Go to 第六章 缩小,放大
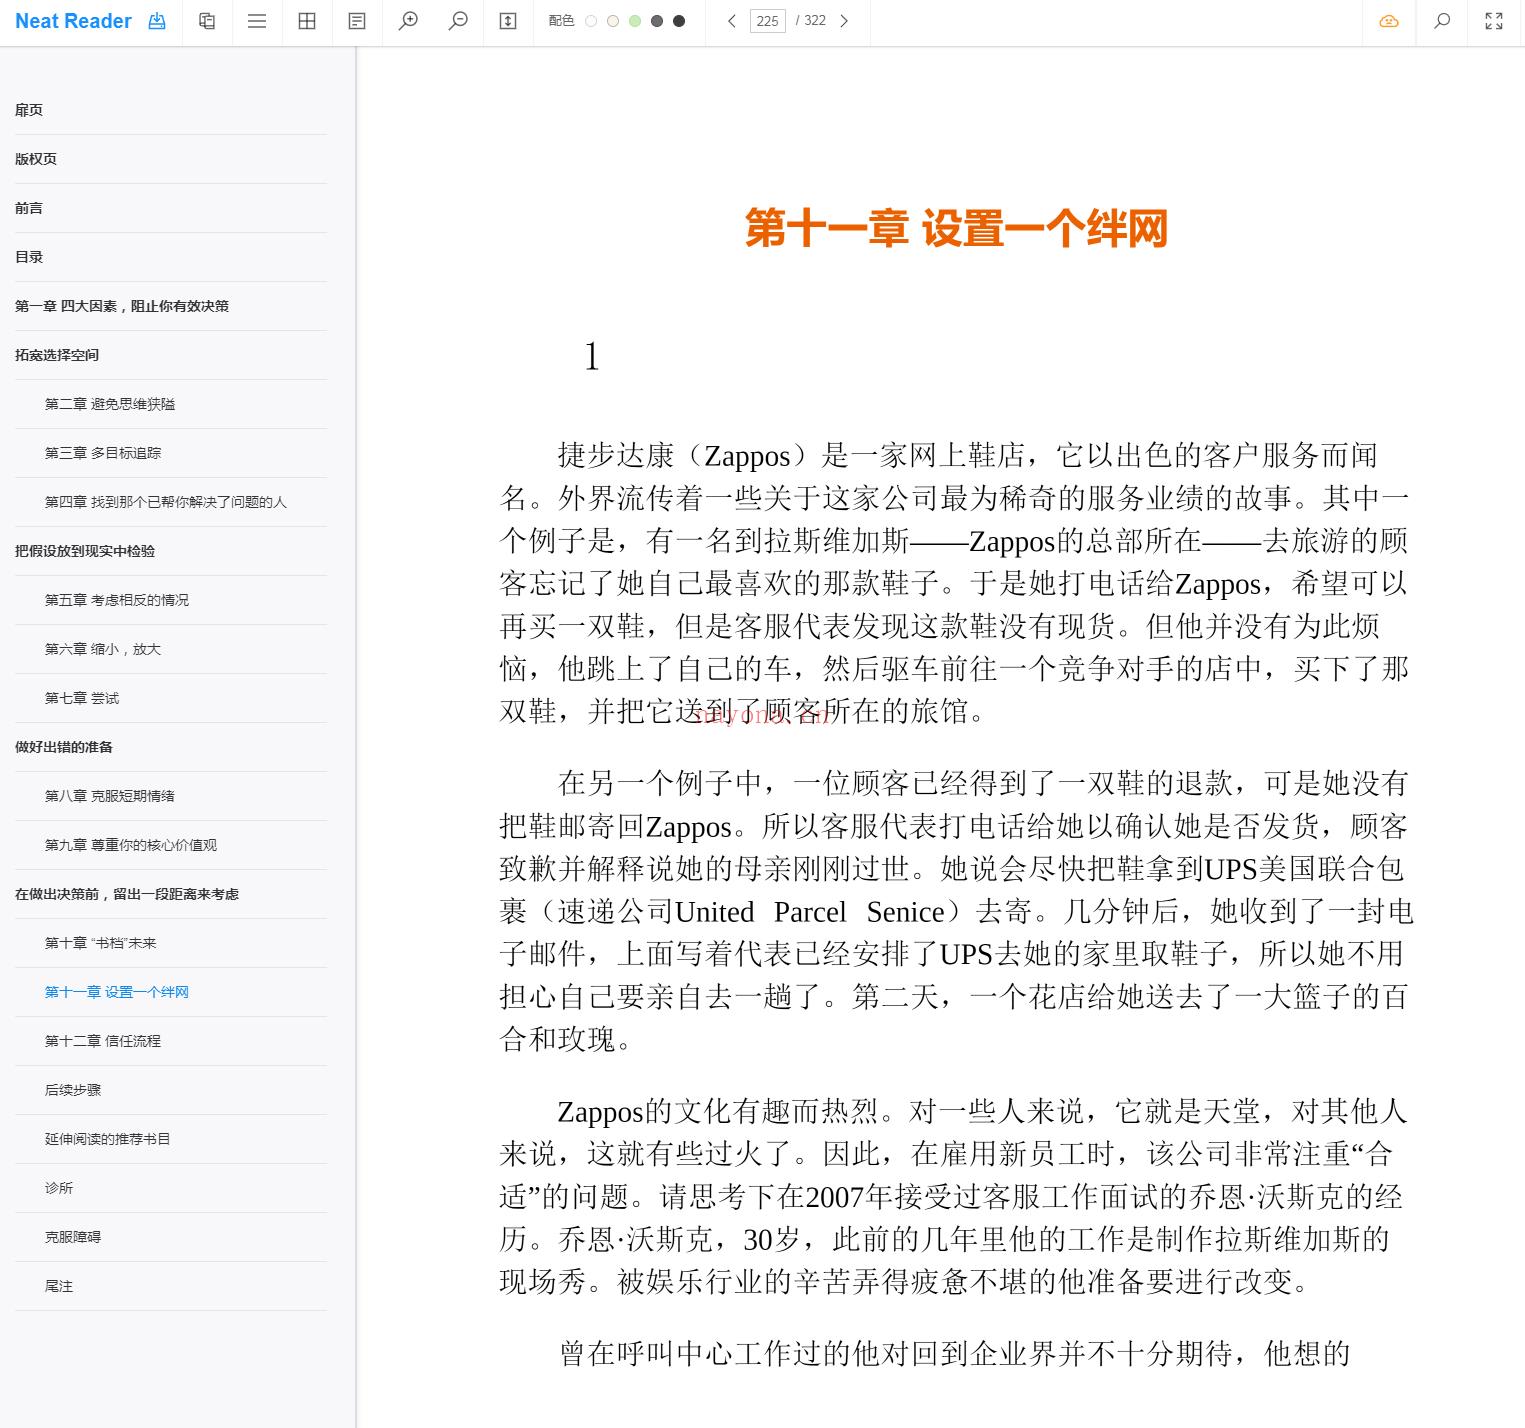The image size is (1525, 1428). point(103,649)
